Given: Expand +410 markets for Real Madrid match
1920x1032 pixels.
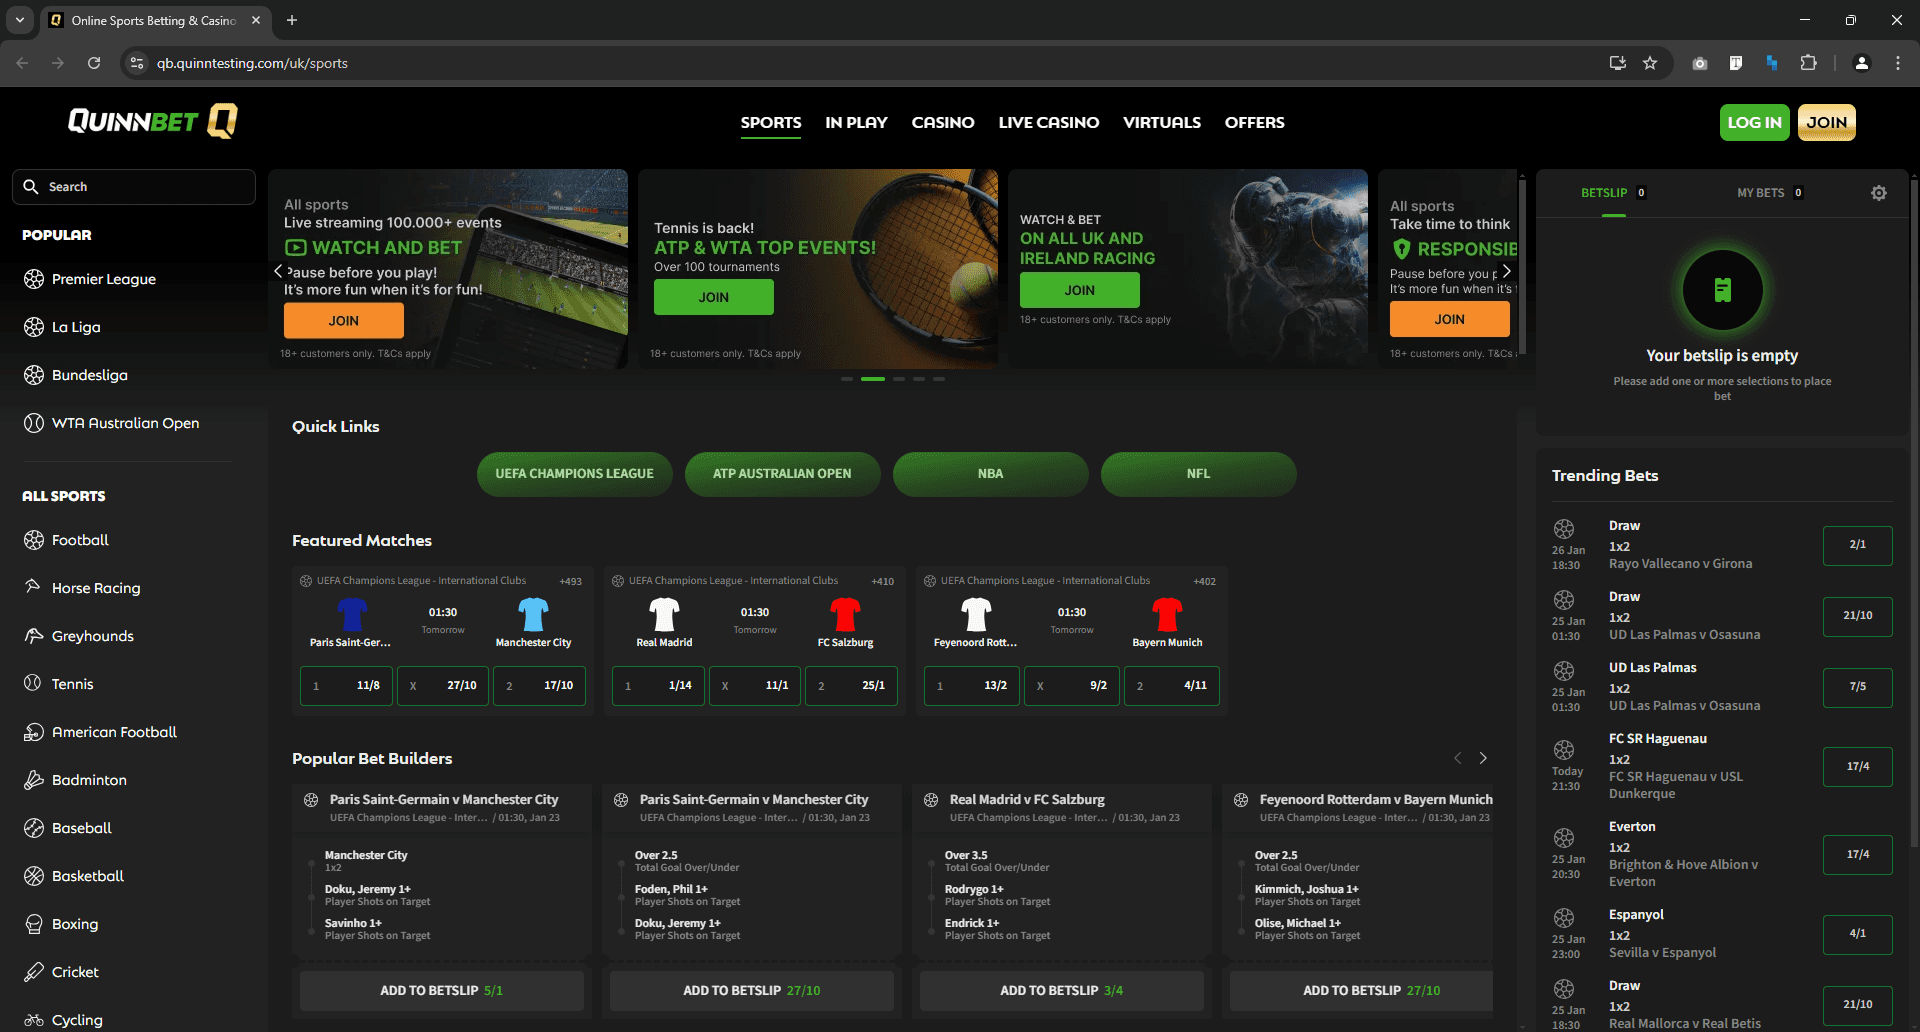Looking at the screenshot, I should 882,581.
